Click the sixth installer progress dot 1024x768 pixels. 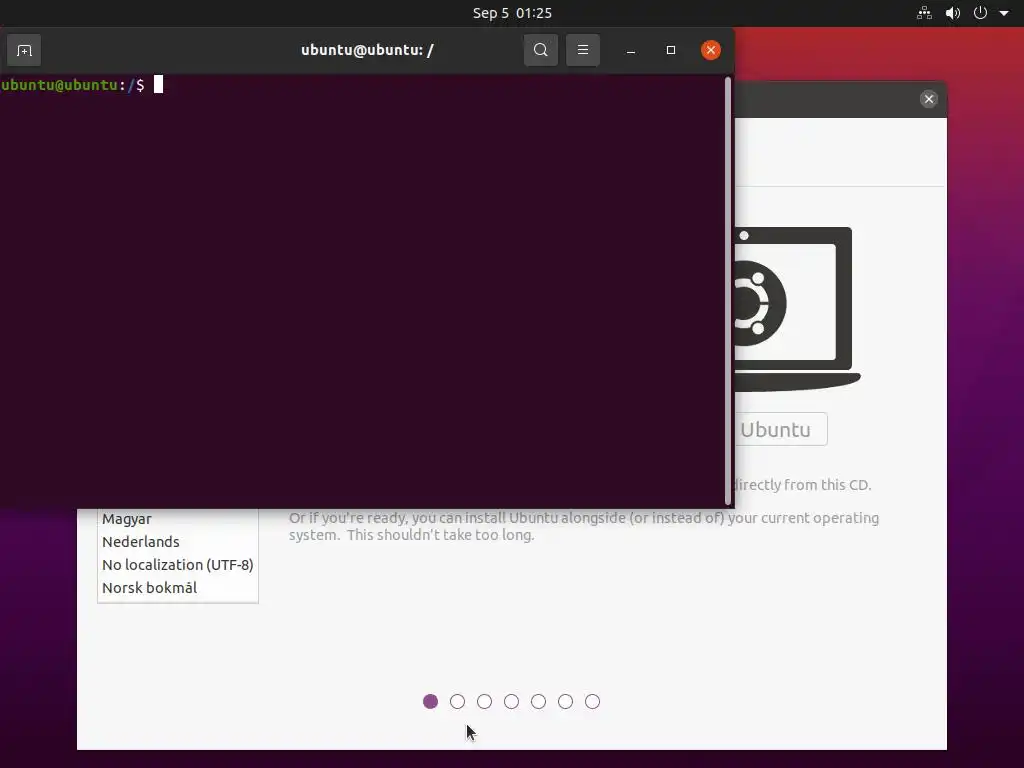566,701
